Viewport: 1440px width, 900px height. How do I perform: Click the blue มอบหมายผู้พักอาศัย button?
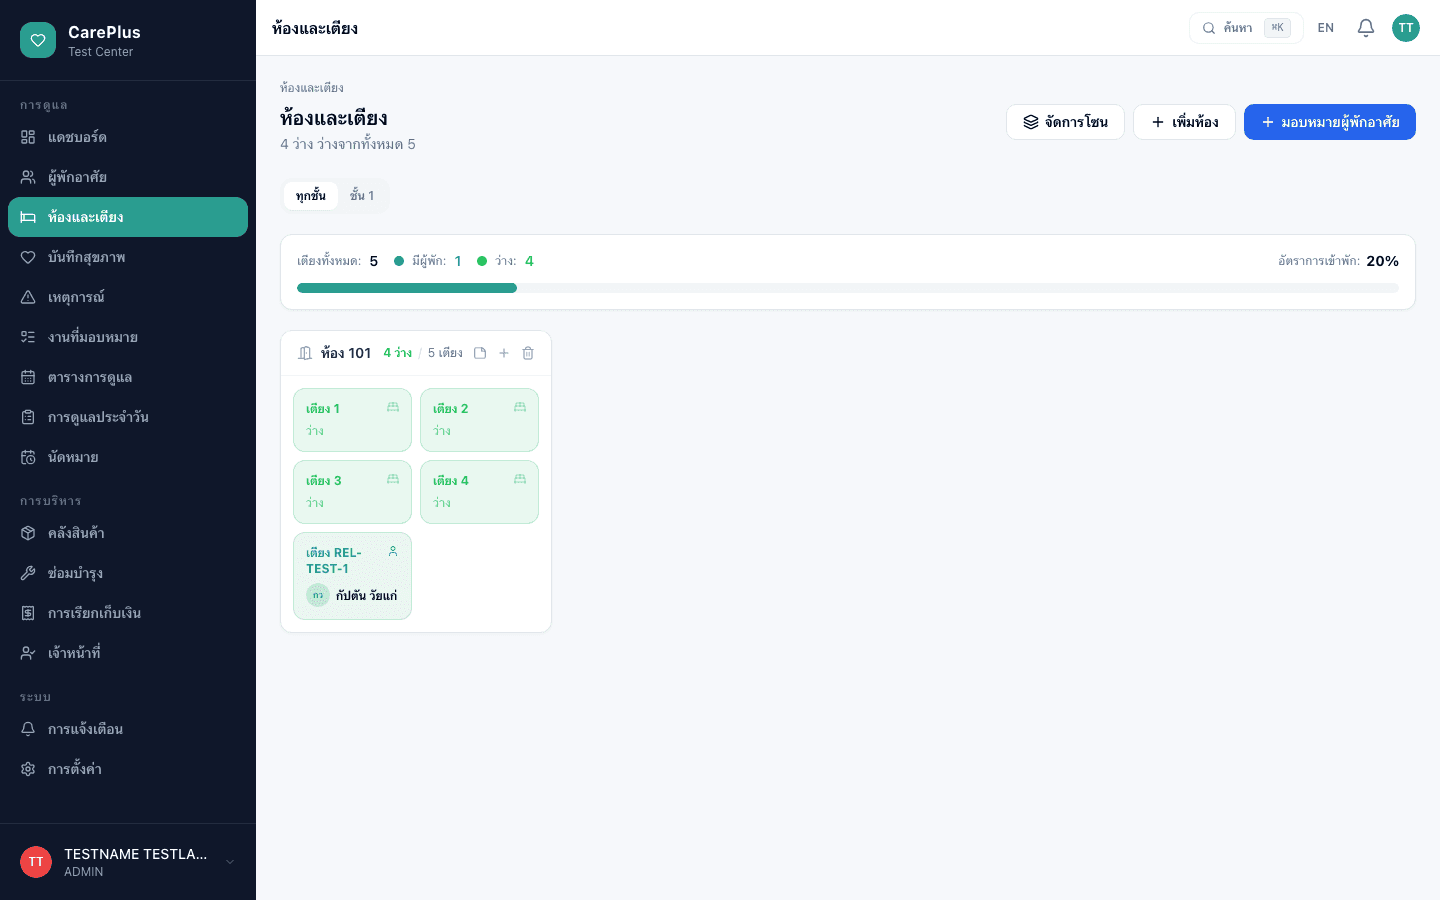1330,122
